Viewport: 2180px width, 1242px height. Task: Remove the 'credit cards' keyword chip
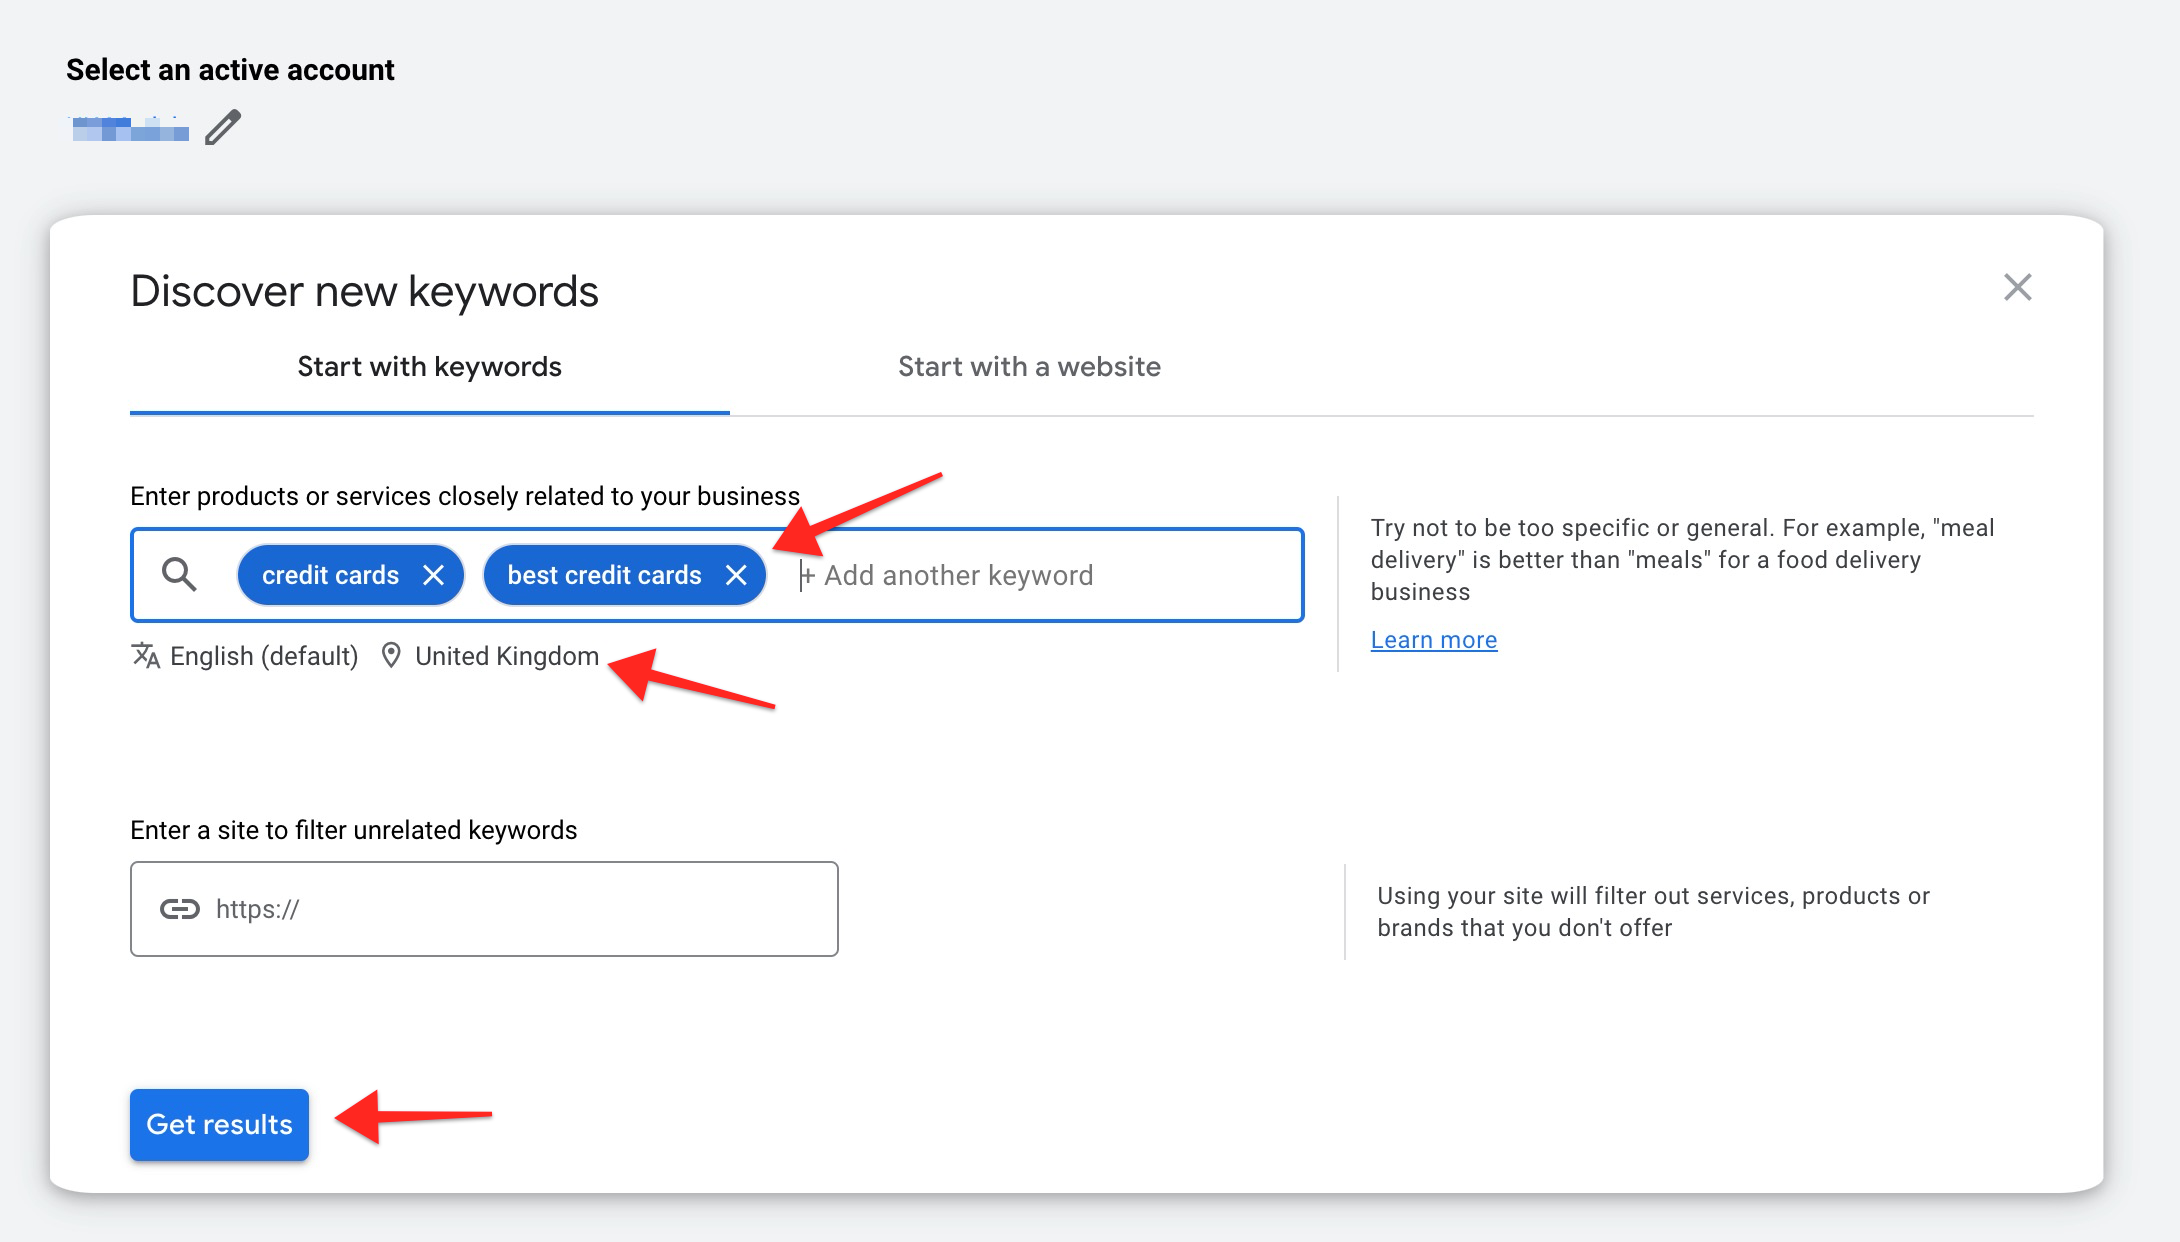pos(433,575)
